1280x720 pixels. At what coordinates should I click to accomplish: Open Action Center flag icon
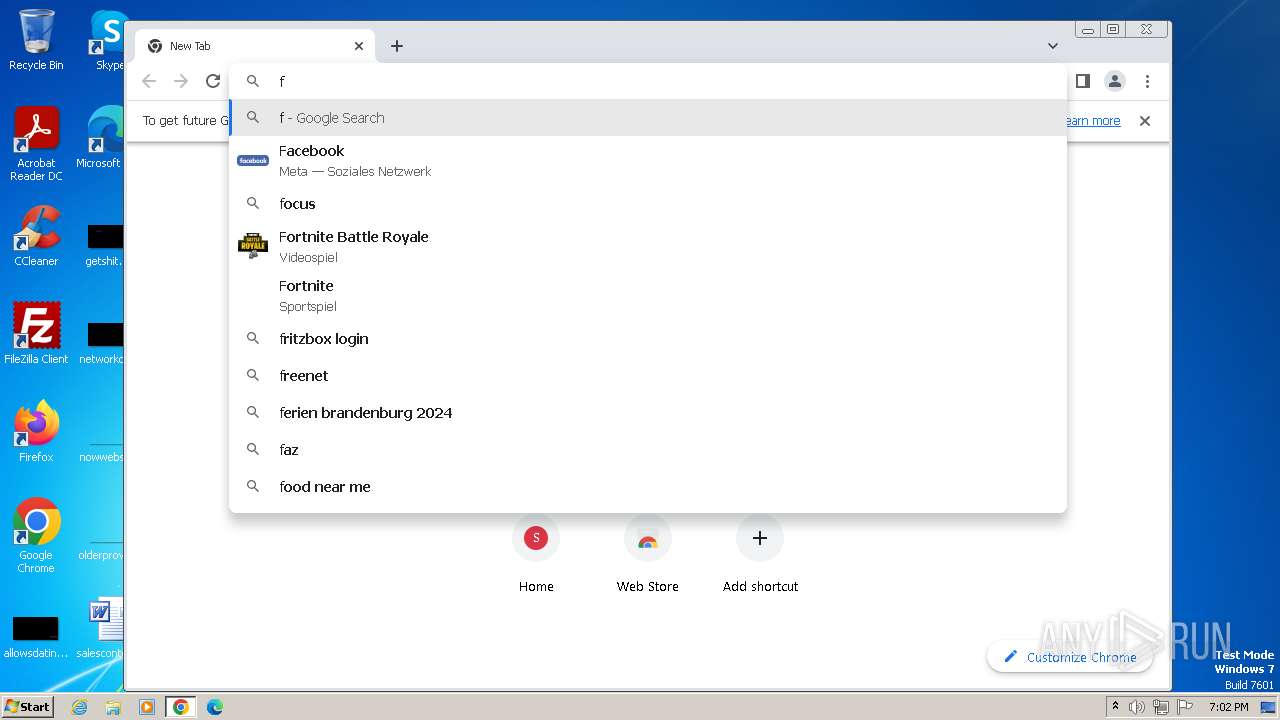click(1185, 707)
